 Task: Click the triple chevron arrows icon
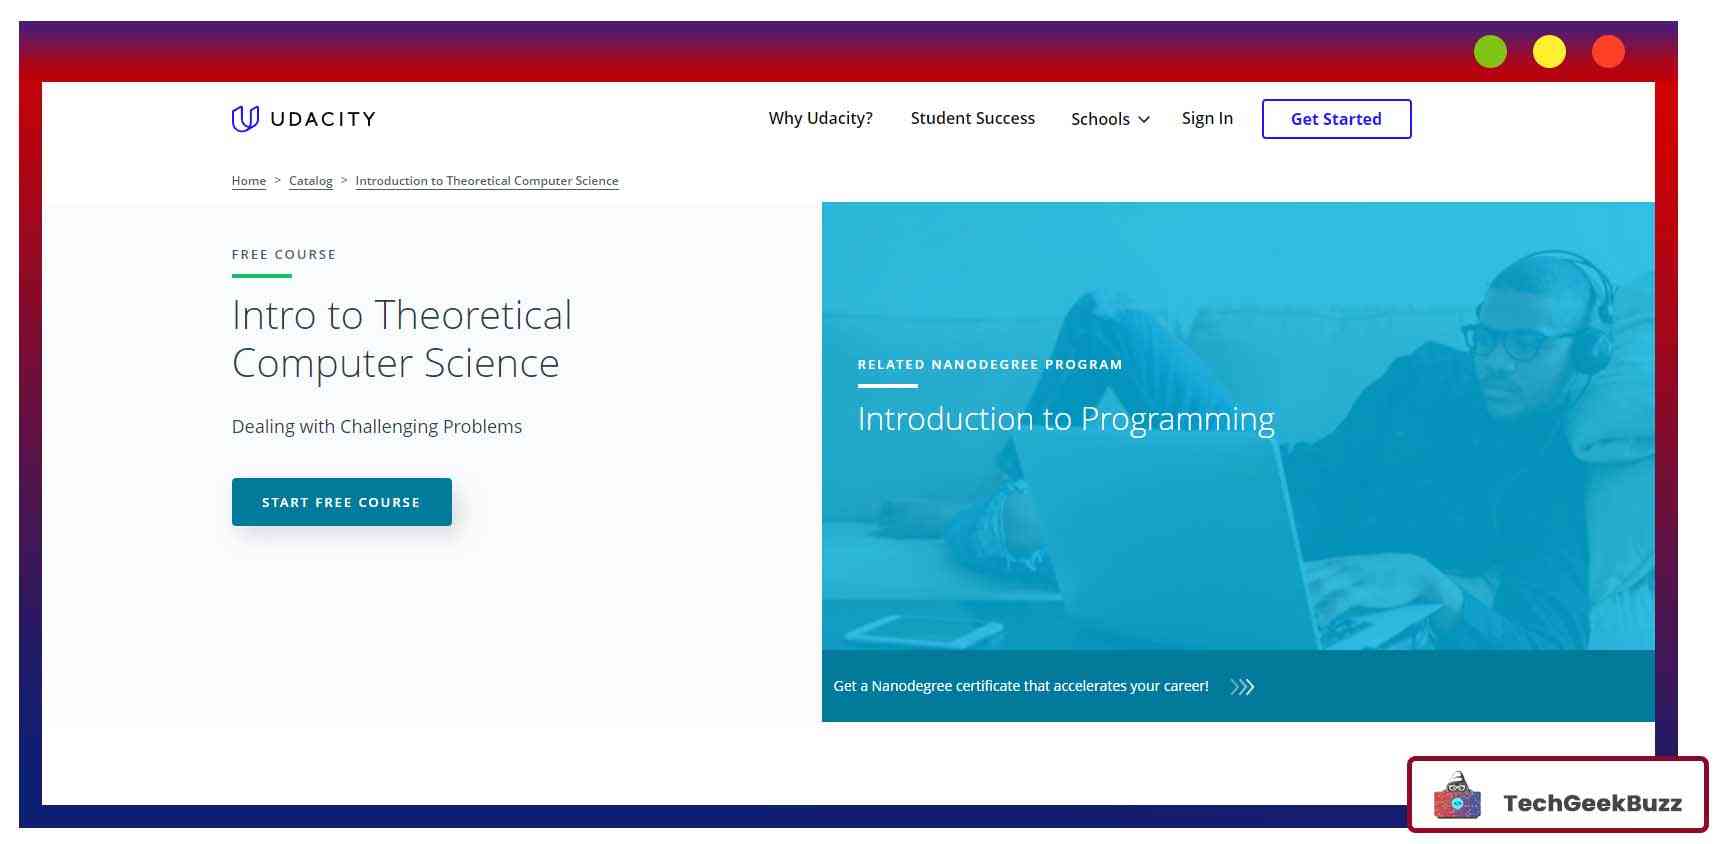pos(1242,687)
